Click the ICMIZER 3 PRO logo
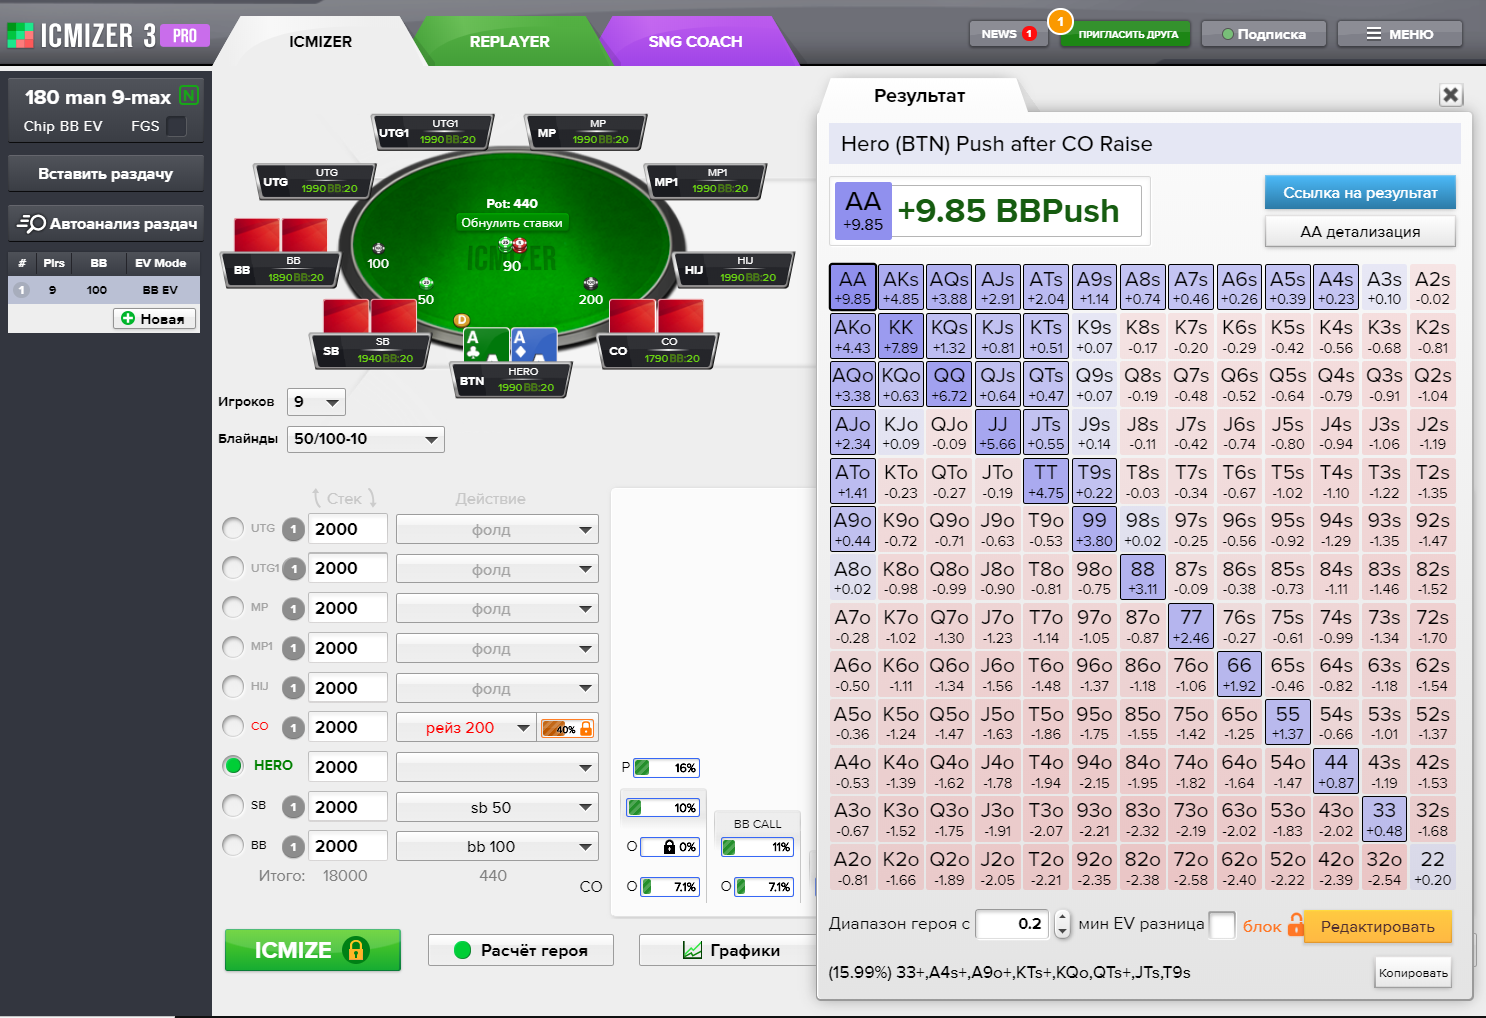This screenshot has width=1486, height=1018. (108, 36)
